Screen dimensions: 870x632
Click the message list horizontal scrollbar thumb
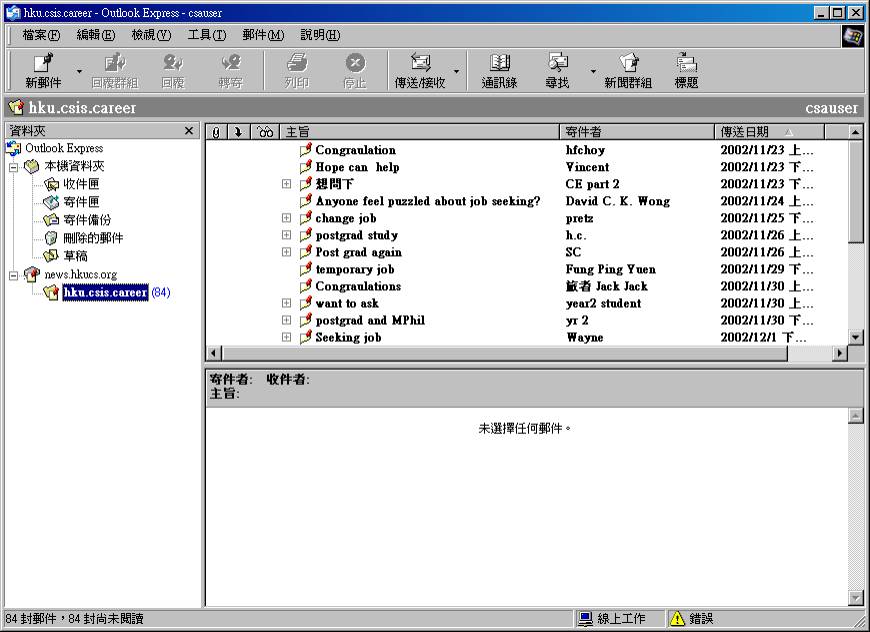tap(504, 353)
